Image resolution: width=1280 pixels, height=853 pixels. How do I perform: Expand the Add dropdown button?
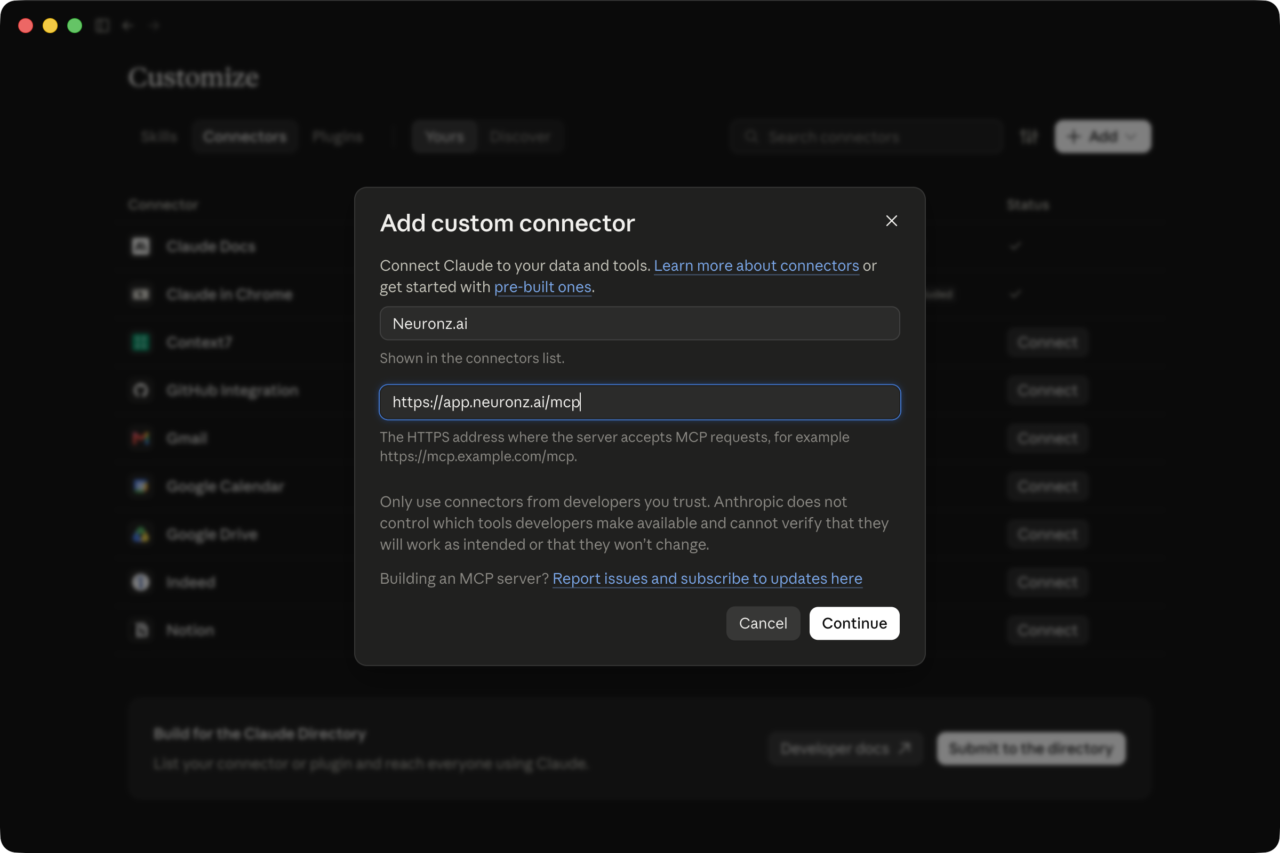coord(1103,137)
